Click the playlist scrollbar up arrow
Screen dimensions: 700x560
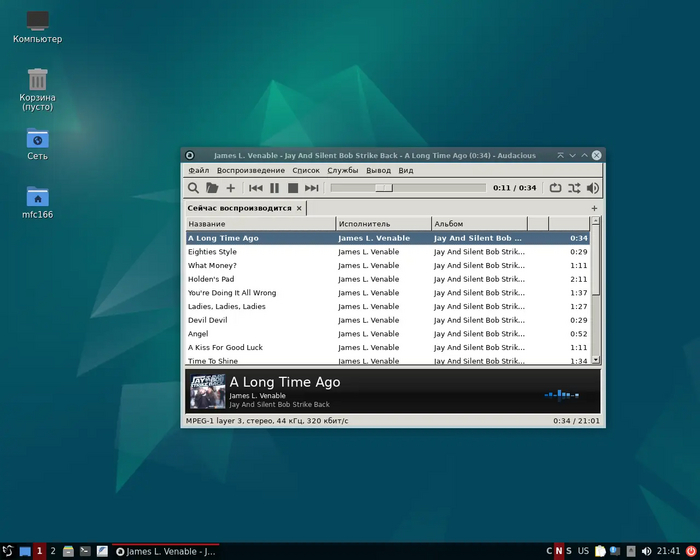[596, 221]
